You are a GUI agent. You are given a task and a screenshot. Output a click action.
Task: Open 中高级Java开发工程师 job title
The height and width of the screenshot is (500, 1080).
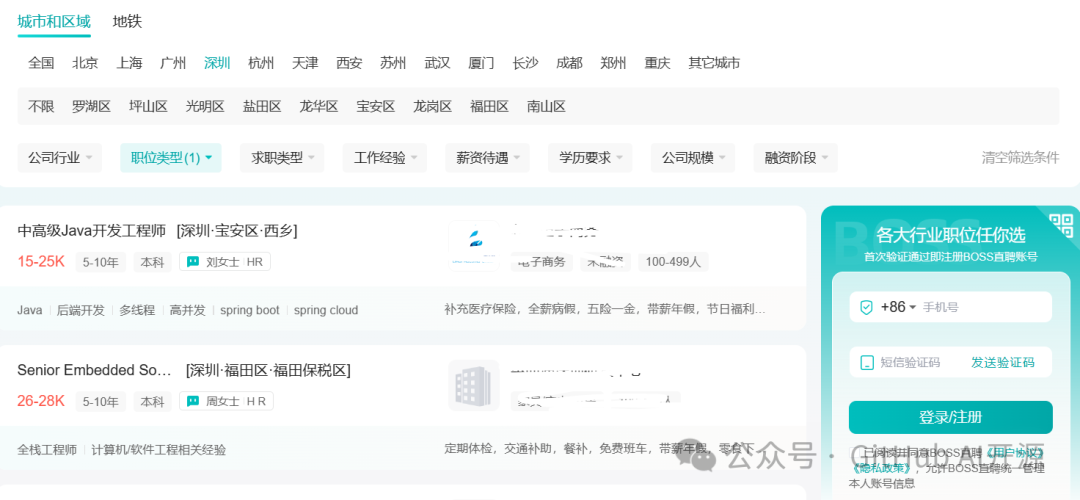(92, 231)
